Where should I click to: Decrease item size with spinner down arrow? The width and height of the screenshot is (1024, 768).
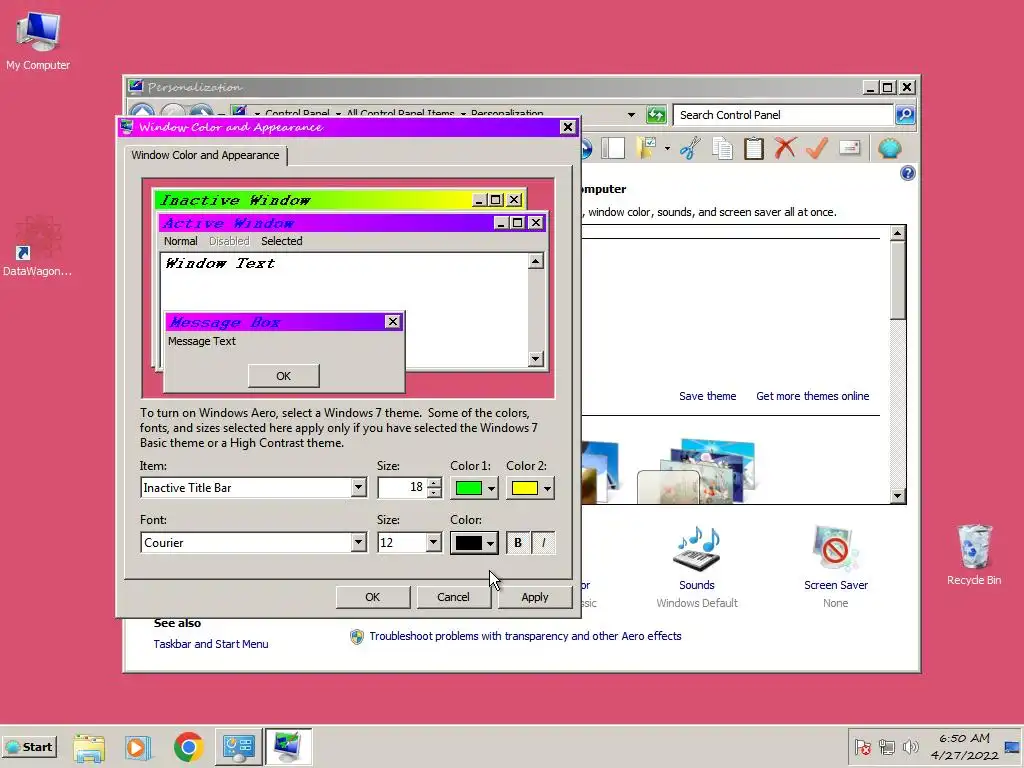pos(434,493)
